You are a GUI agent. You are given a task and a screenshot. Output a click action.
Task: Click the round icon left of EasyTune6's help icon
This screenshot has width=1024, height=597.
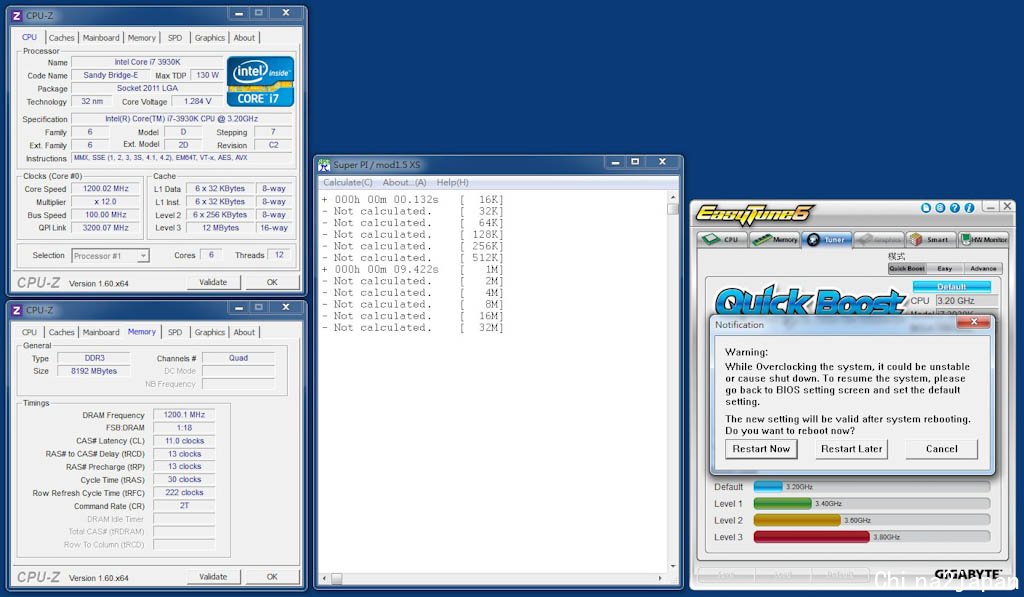940,208
